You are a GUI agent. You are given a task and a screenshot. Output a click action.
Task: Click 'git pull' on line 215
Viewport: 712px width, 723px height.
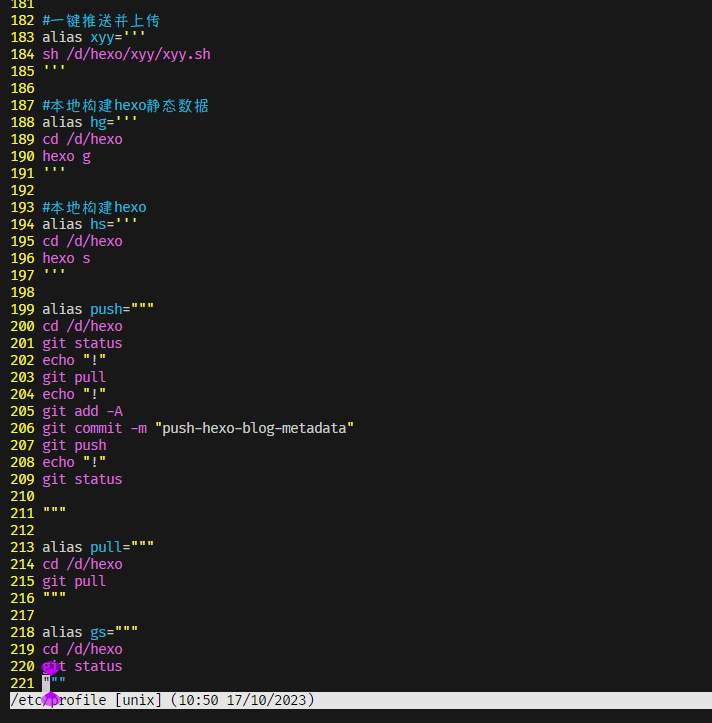pyautogui.click(x=74, y=581)
